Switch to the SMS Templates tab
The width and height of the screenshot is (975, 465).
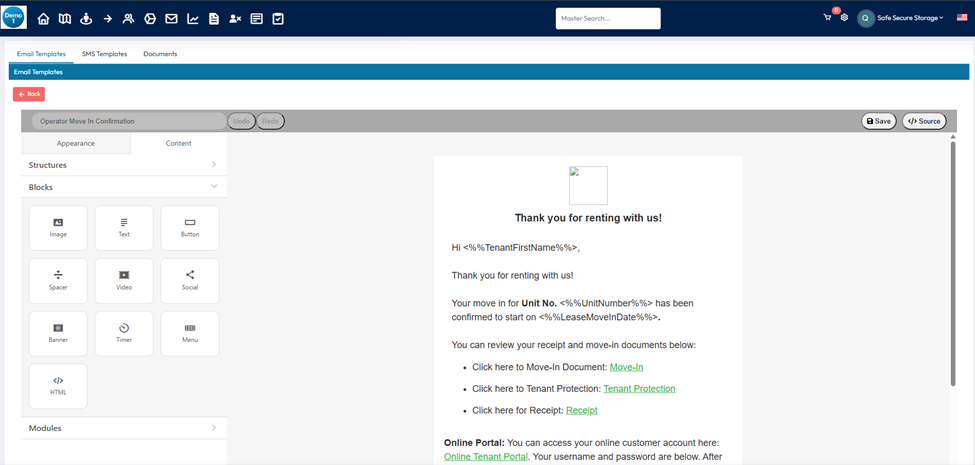(104, 54)
